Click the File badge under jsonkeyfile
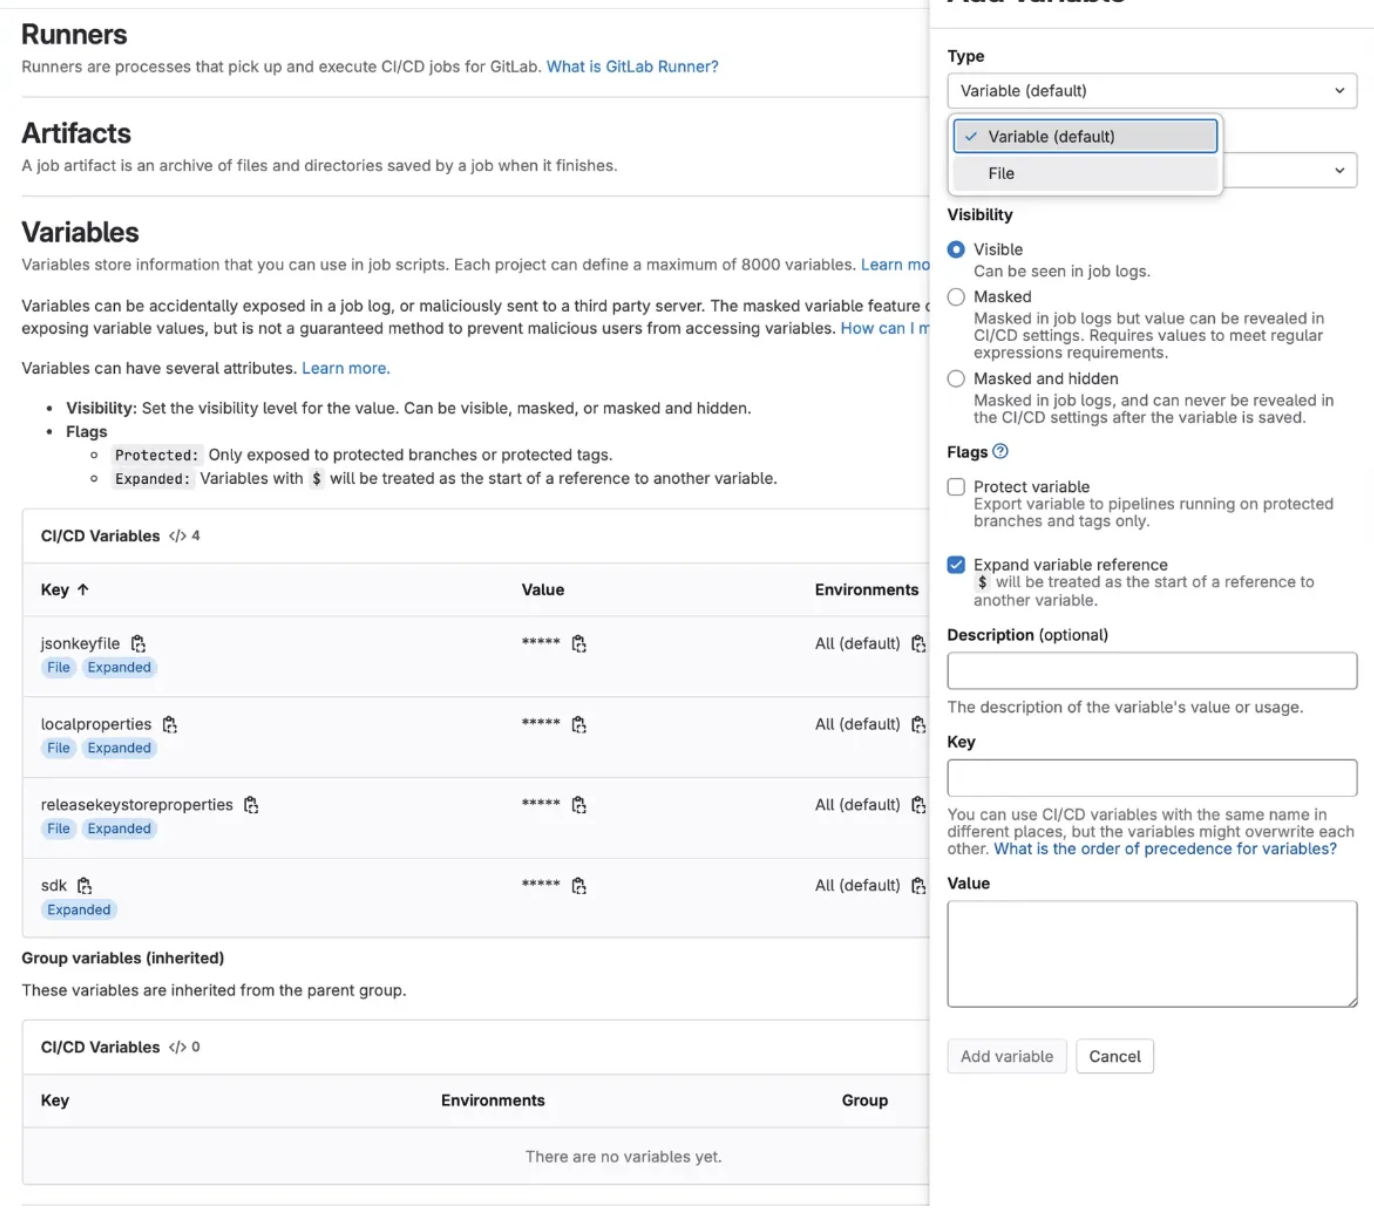Viewport: 1374px width, 1210px height. [x=59, y=668]
